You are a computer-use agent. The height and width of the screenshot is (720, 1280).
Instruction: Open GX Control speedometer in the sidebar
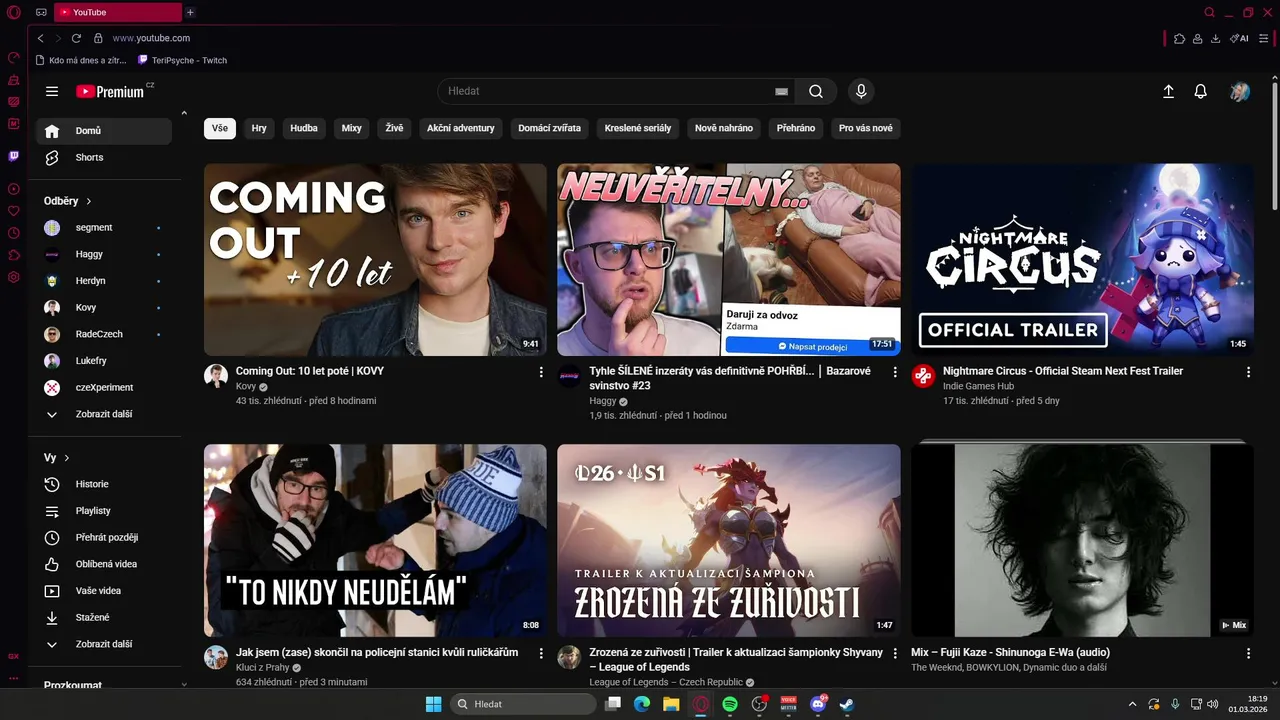click(14, 57)
